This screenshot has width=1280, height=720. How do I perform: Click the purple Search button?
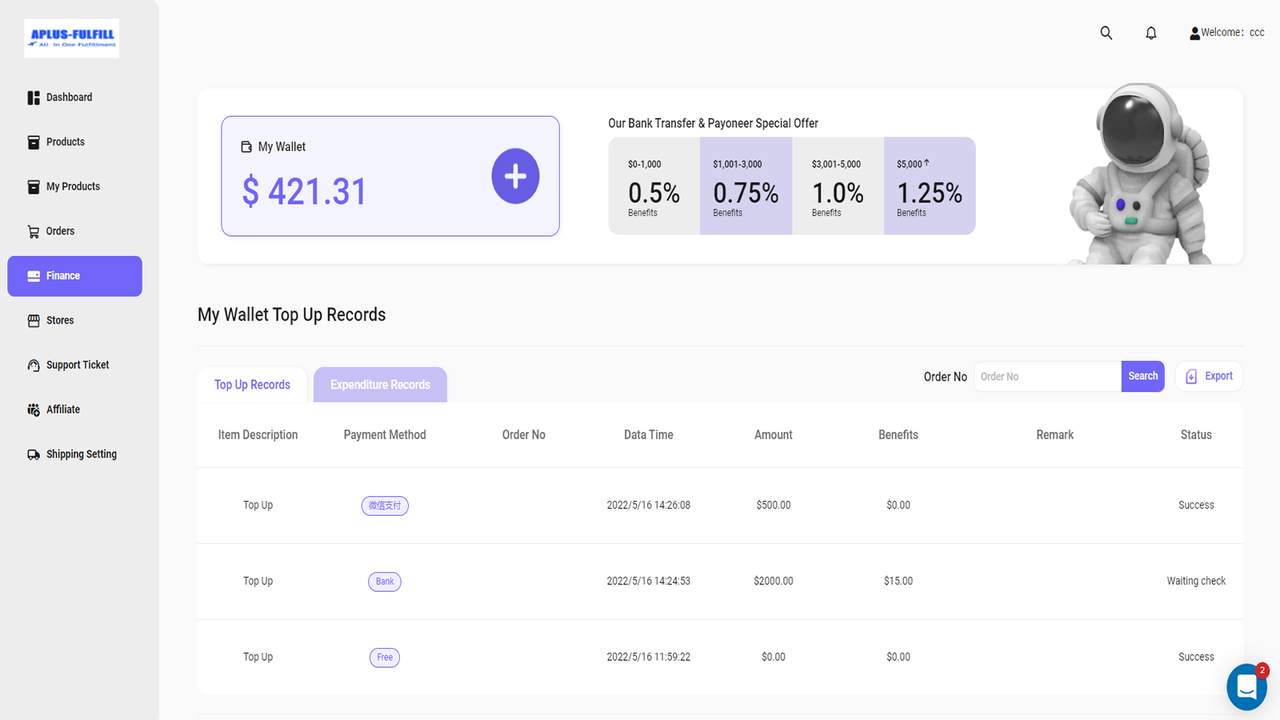(x=1143, y=377)
